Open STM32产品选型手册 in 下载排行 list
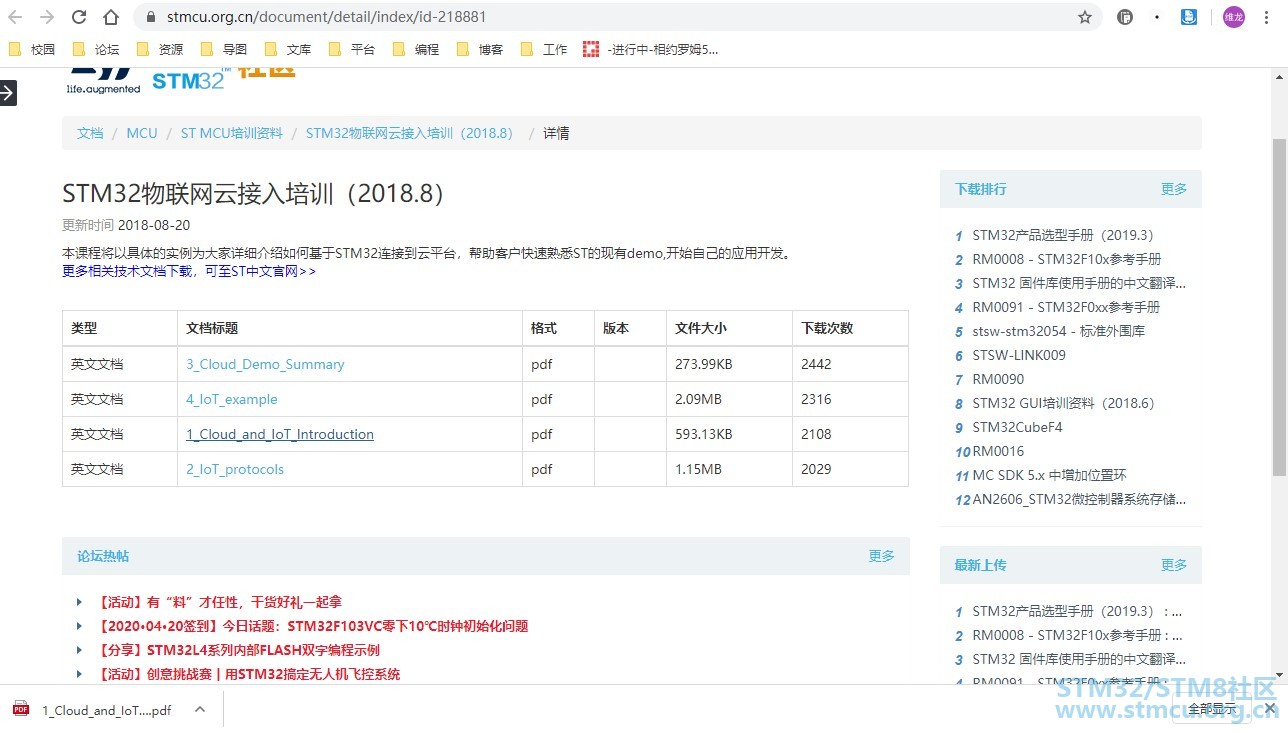Image resolution: width=1288 pixels, height=733 pixels. coord(1063,236)
